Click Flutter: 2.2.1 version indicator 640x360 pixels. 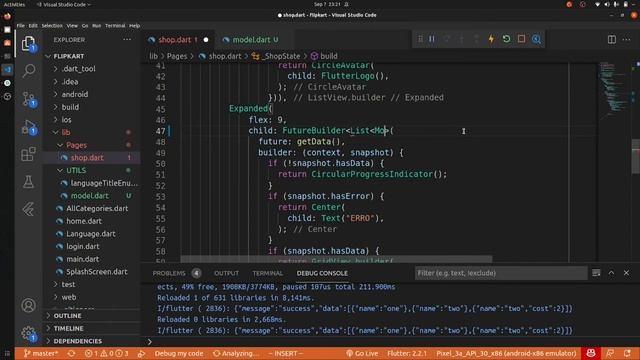(407, 353)
